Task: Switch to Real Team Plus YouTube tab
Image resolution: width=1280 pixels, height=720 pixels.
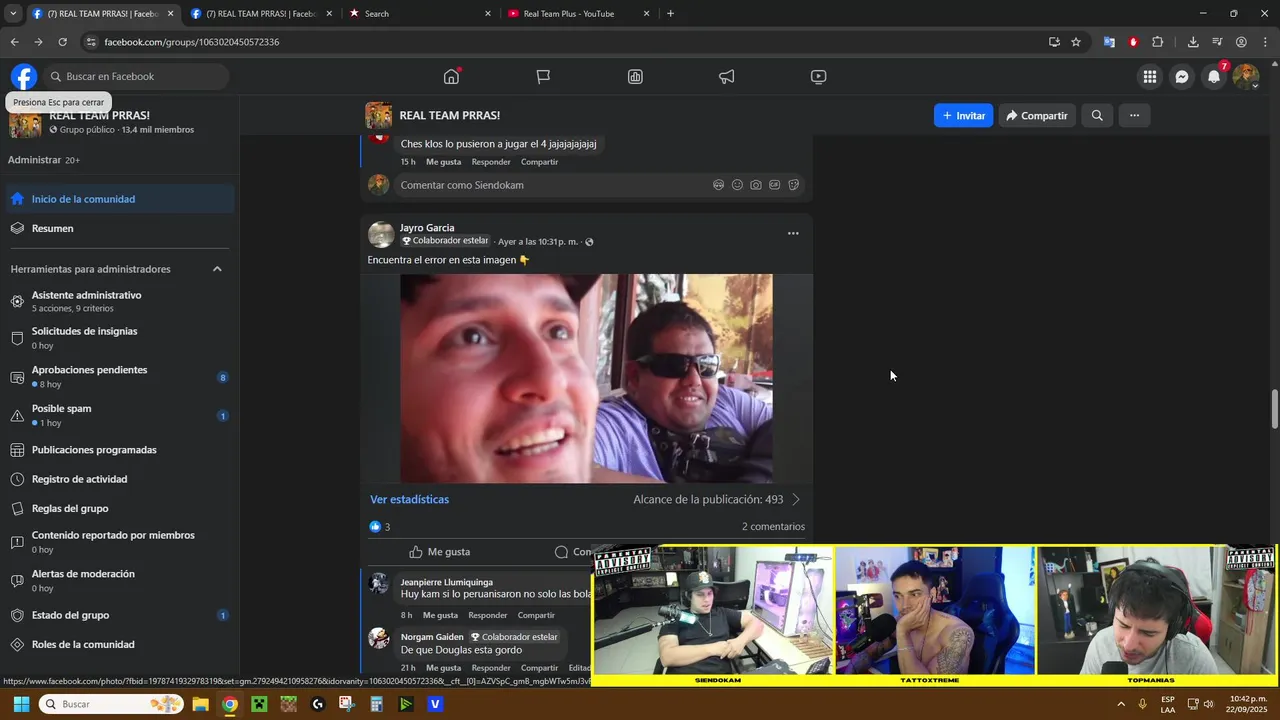Action: [x=578, y=14]
